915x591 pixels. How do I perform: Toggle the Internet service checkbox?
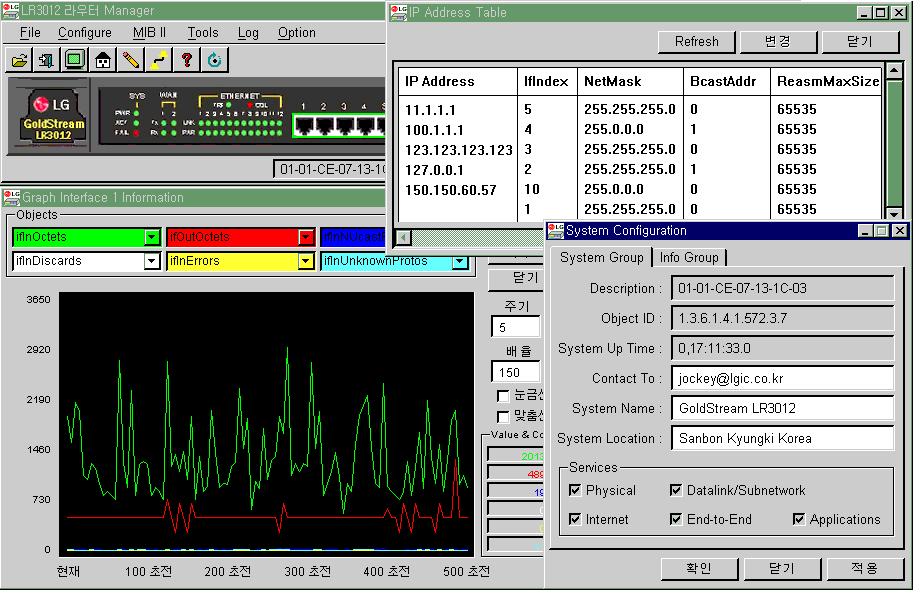coord(575,519)
